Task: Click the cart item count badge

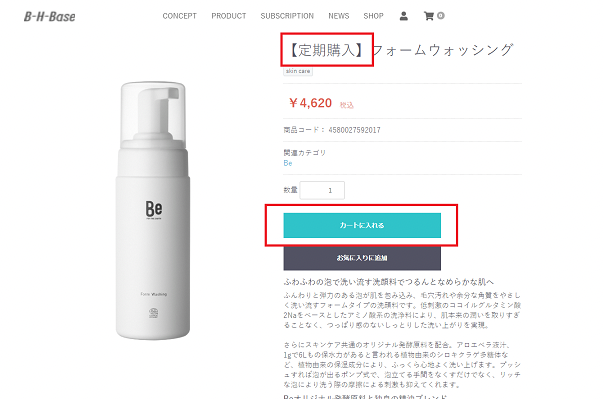Action: click(x=441, y=15)
